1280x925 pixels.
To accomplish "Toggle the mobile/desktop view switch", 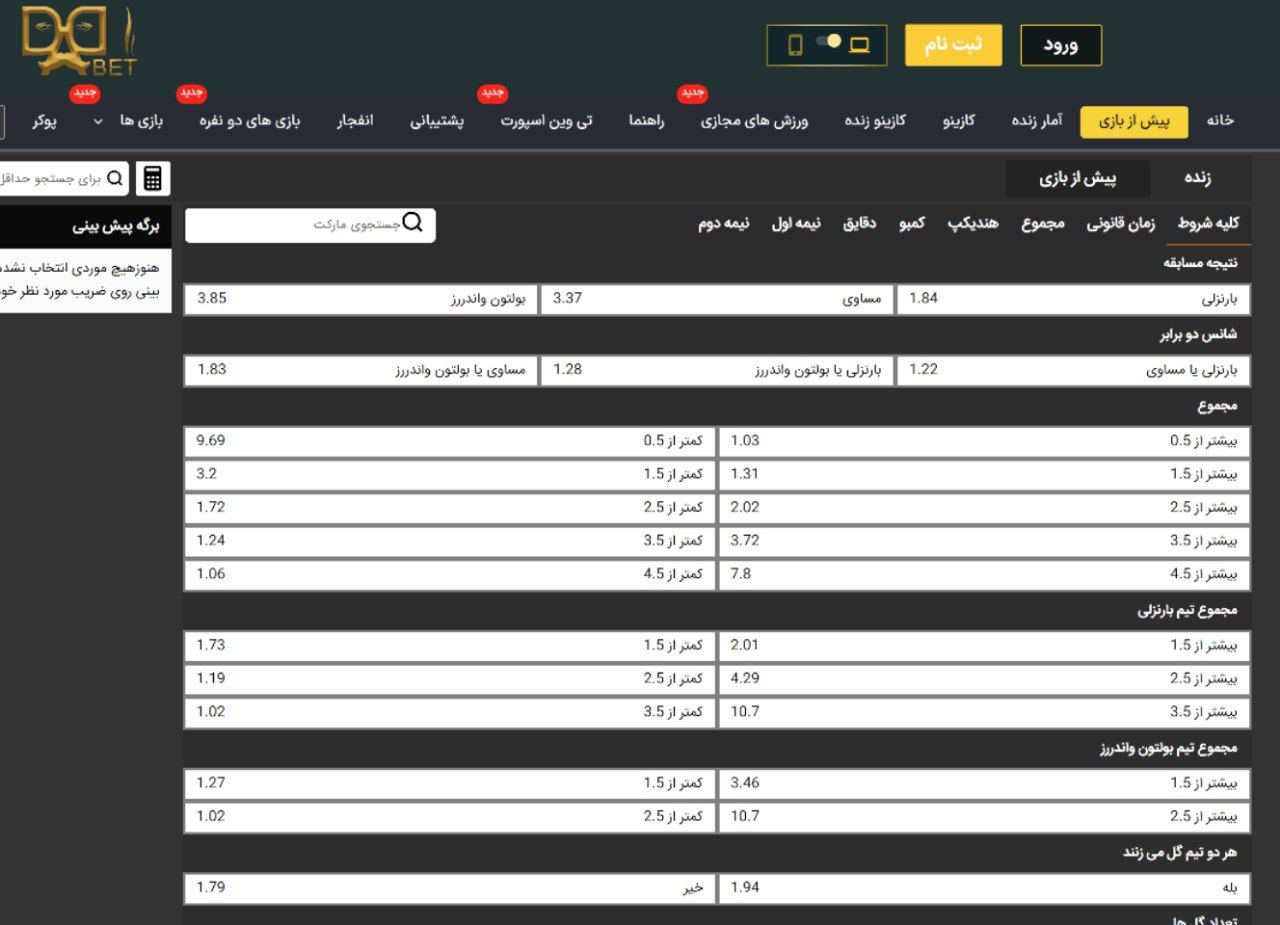I will (x=828, y=42).
